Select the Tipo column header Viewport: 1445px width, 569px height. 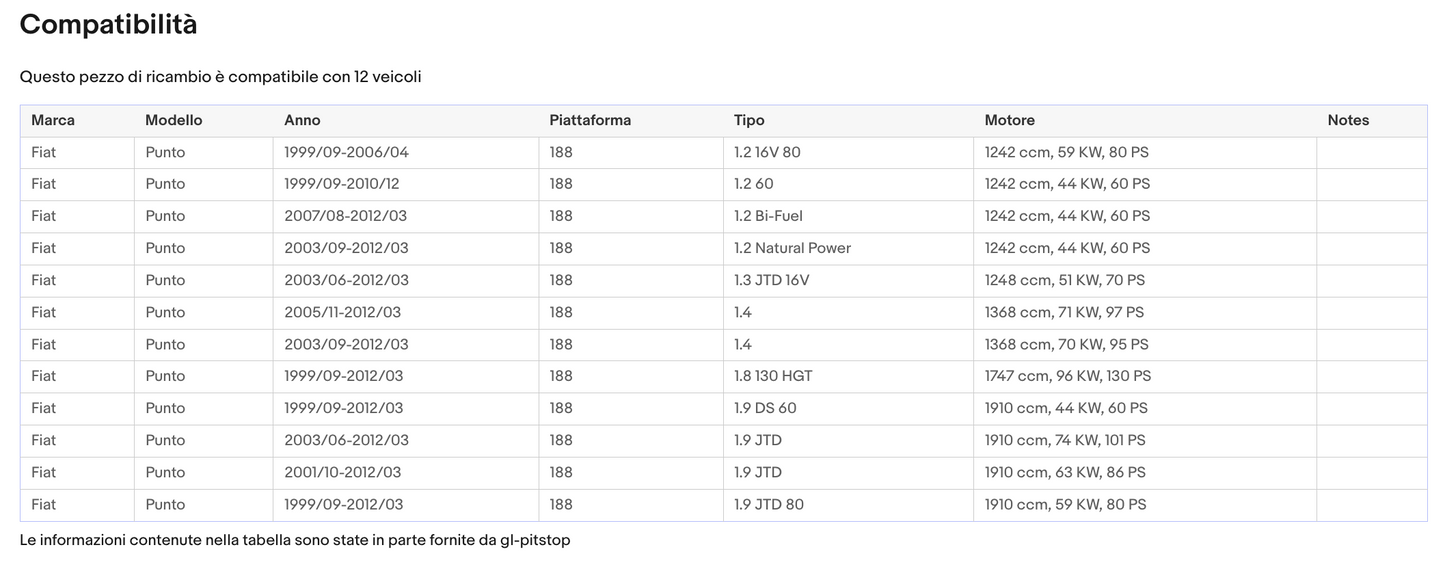click(749, 120)
